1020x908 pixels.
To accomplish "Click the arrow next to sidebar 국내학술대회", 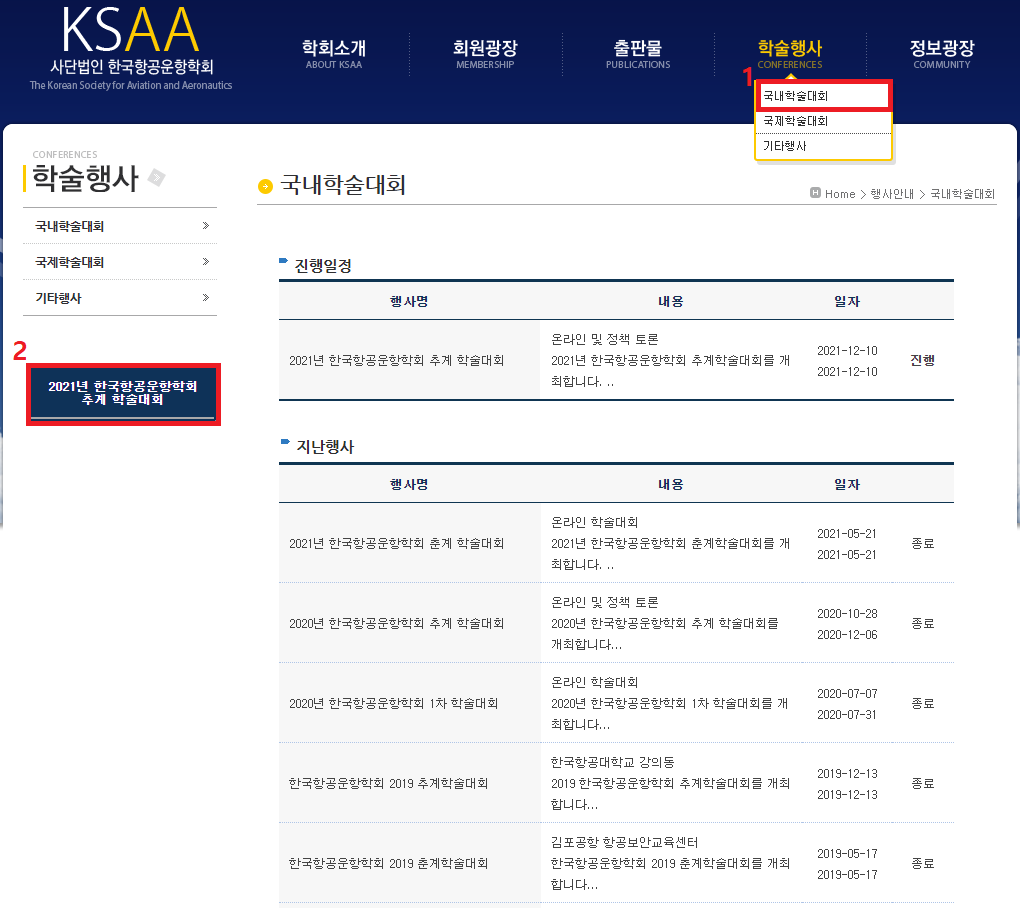I will pyautogui.click(x=206, y=226).
